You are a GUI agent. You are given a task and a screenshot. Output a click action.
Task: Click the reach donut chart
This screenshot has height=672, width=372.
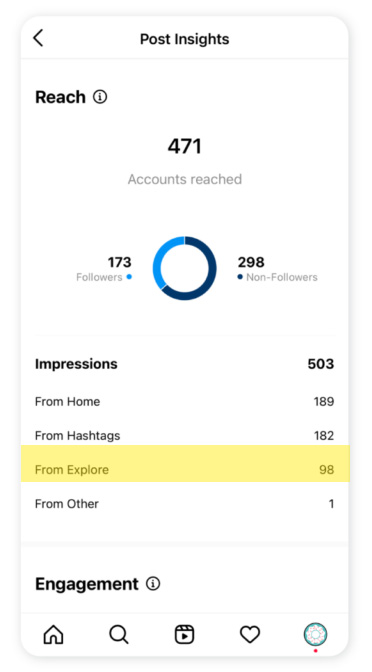point(185,268)
